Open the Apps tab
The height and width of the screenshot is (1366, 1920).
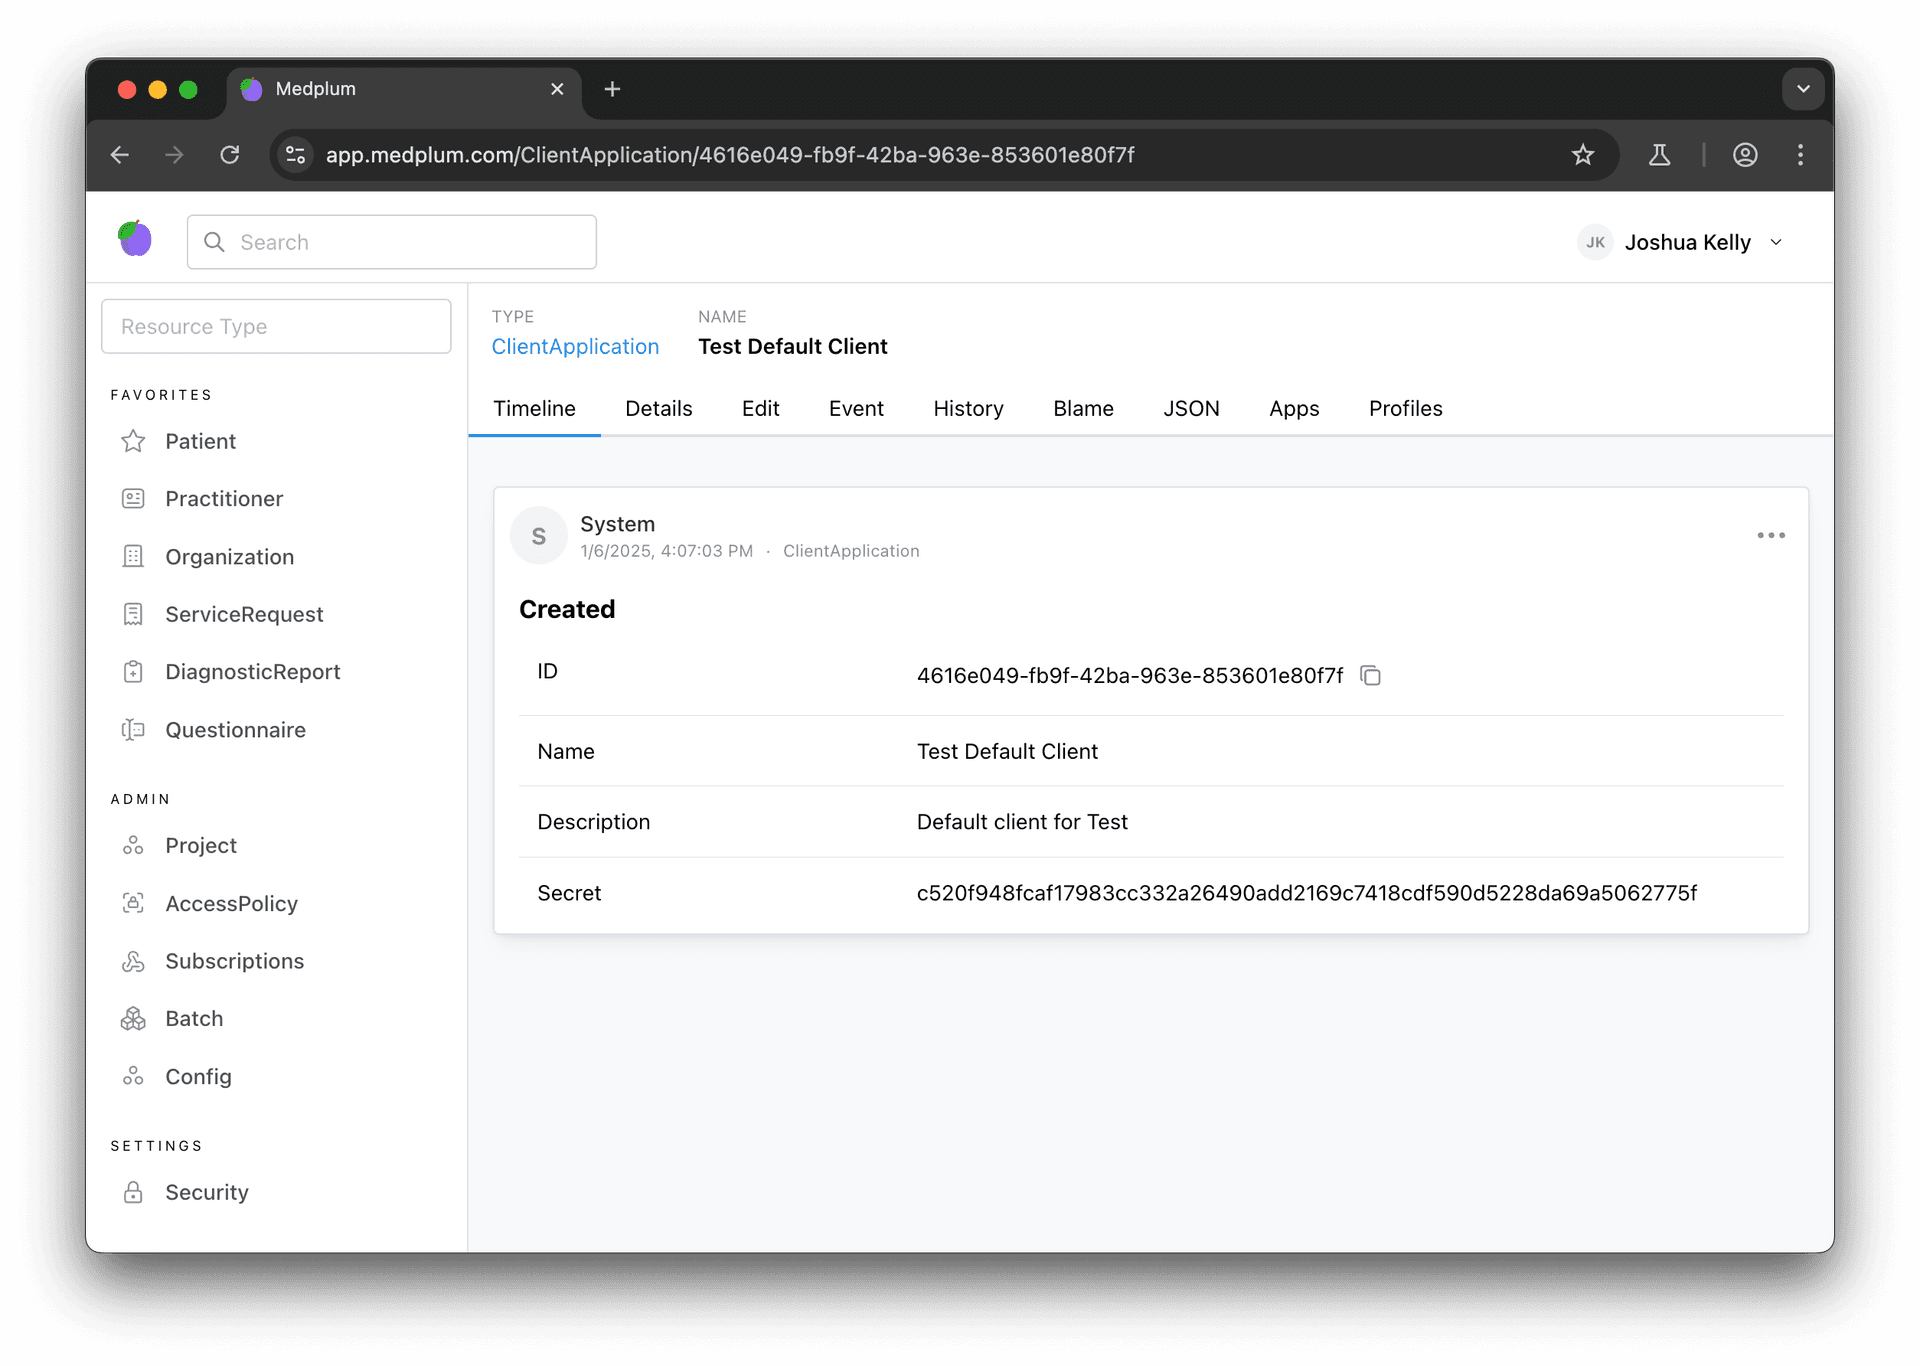coord(1294,409)
